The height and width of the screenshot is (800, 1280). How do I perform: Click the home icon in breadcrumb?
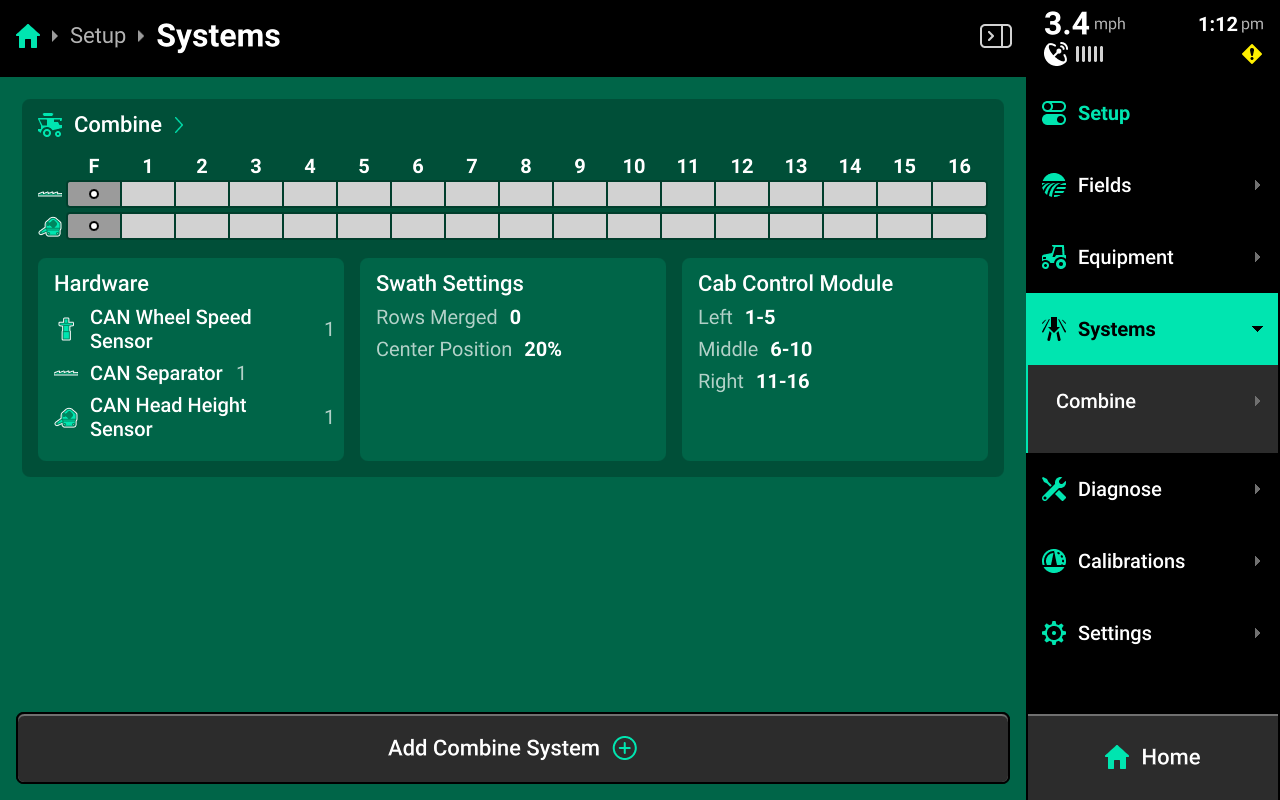(x=28, y=37)
